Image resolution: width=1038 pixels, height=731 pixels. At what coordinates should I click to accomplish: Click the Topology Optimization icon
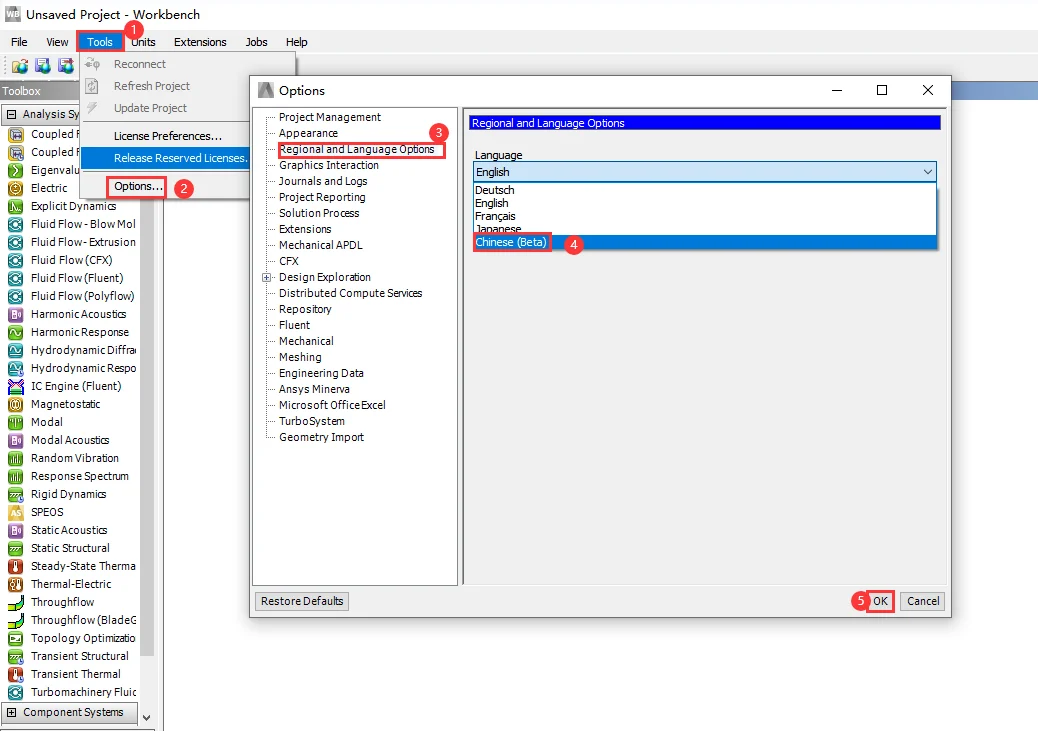15,638
